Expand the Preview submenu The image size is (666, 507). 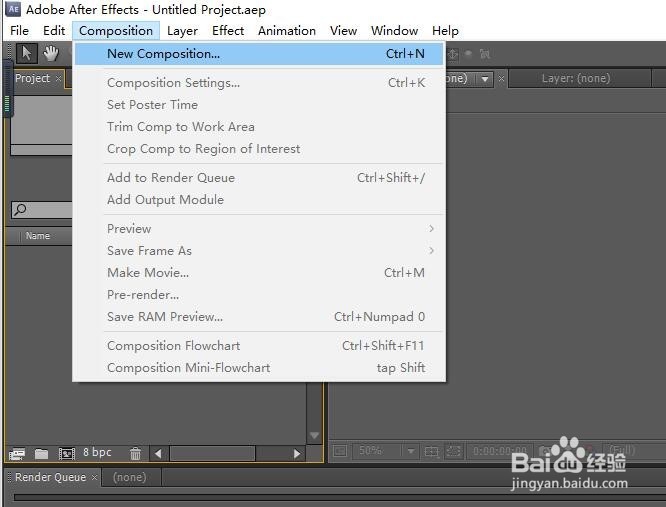(x=259, y=228)
